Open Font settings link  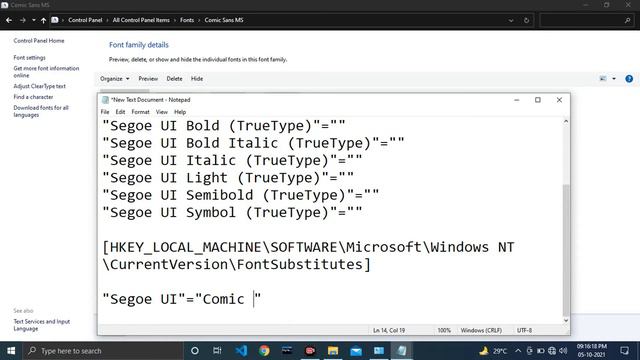pyautogui.click(x=29, y=58)
